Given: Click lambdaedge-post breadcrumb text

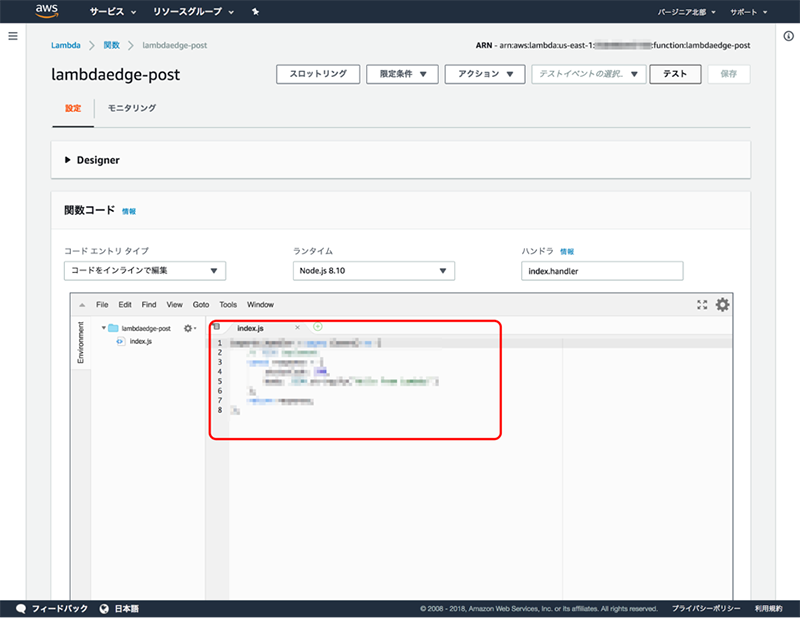Looking at the screenshot, I should (x=174, y=45).
